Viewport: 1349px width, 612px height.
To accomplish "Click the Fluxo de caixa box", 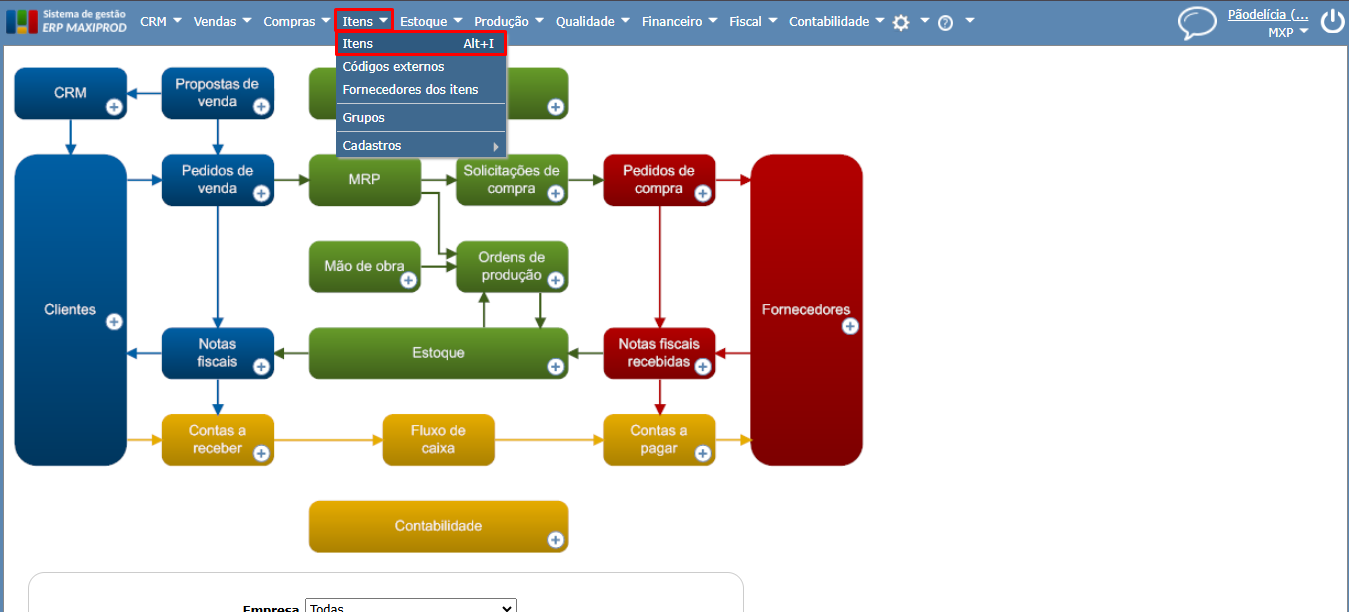I will pos(438,440).
